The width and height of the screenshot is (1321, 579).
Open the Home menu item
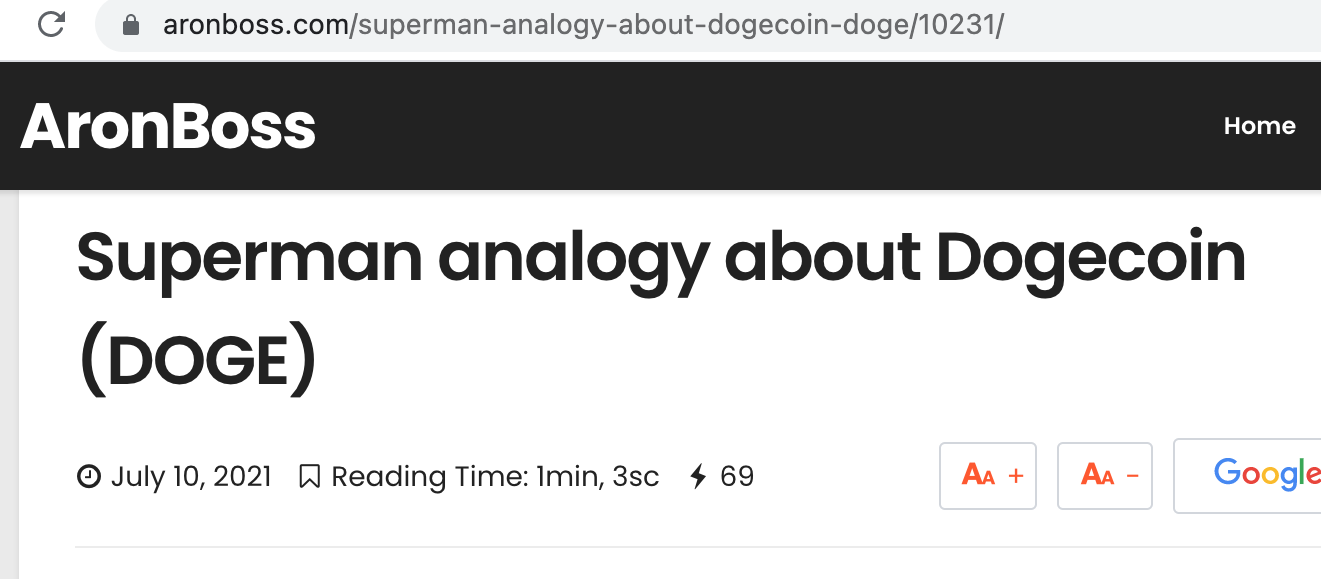(x=1260, y=126)
